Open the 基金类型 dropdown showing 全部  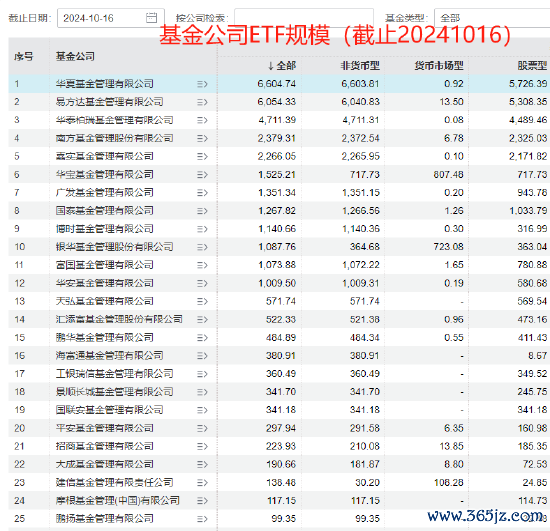[x=492, y=18]
